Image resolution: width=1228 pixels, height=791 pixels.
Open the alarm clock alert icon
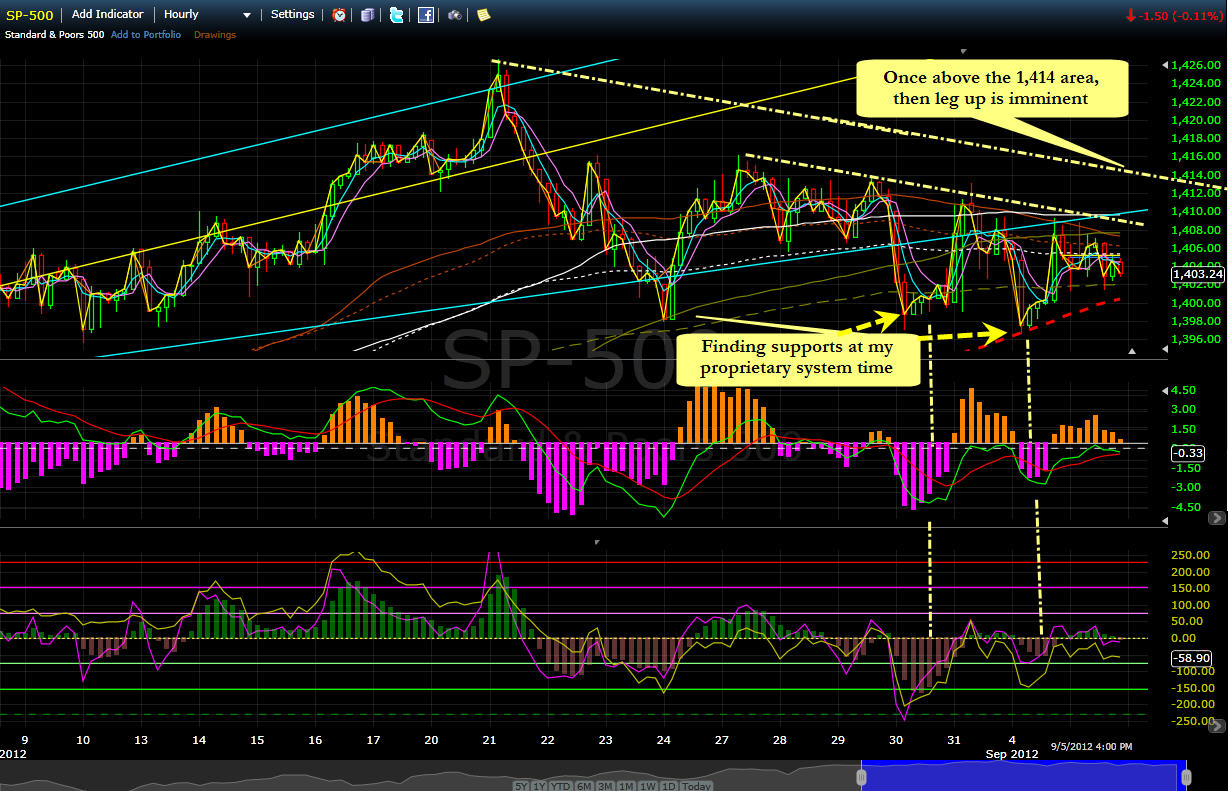339,15
